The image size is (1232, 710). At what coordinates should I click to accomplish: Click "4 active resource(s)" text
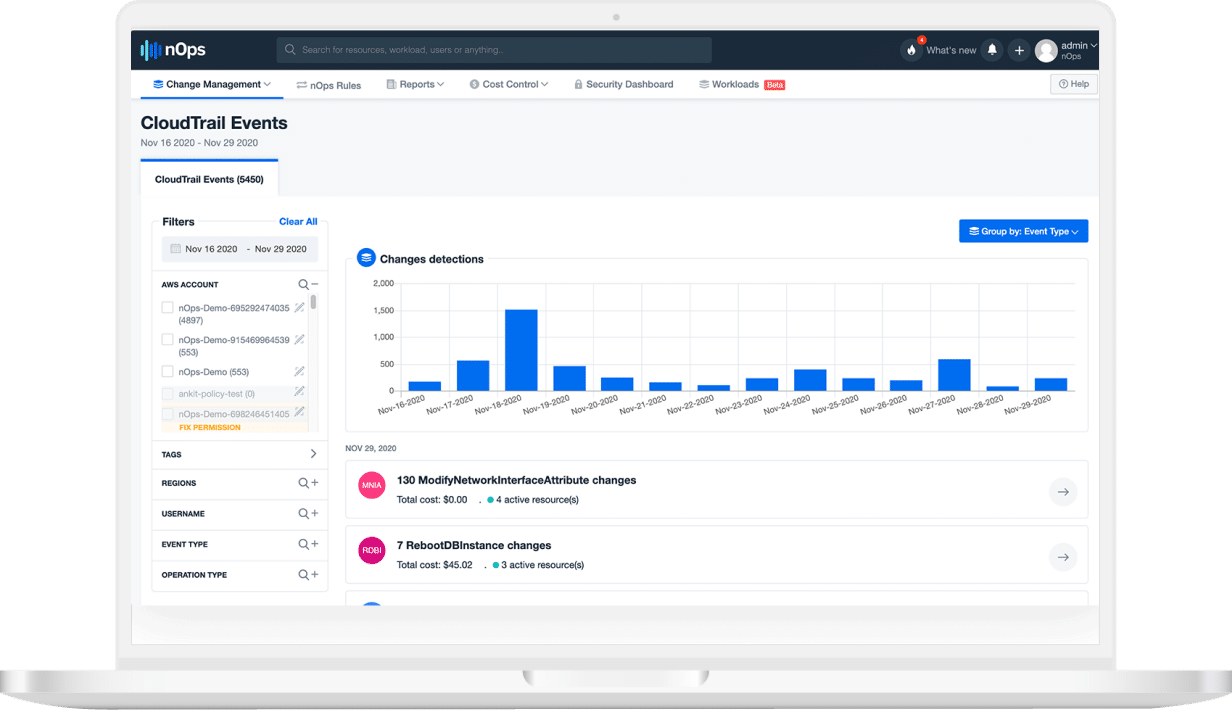(537, 500)
